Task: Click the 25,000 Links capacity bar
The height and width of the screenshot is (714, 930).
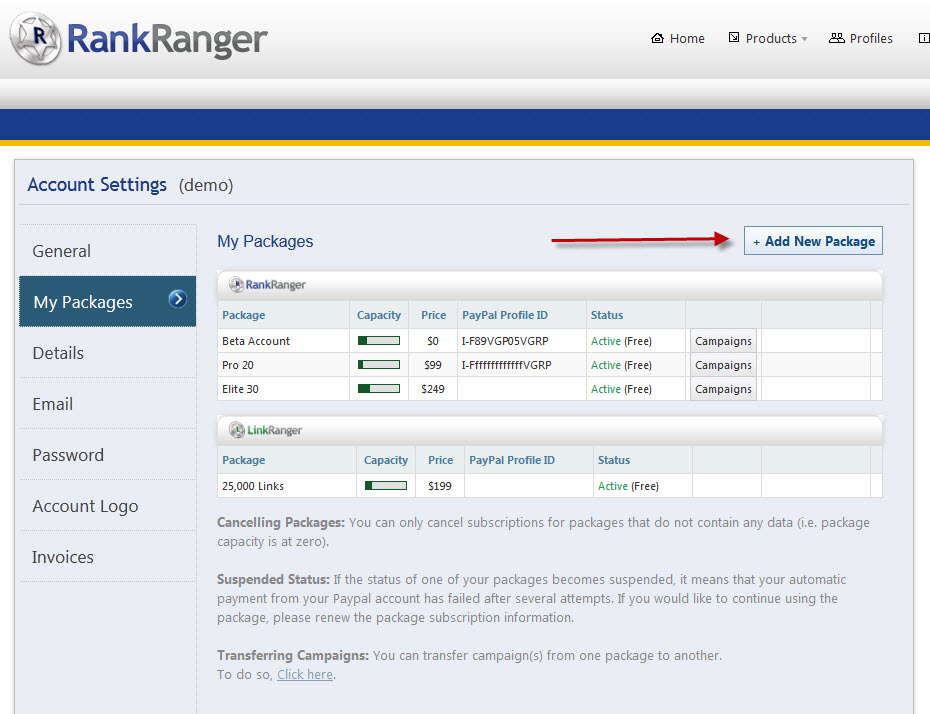Action: [385, 486]
